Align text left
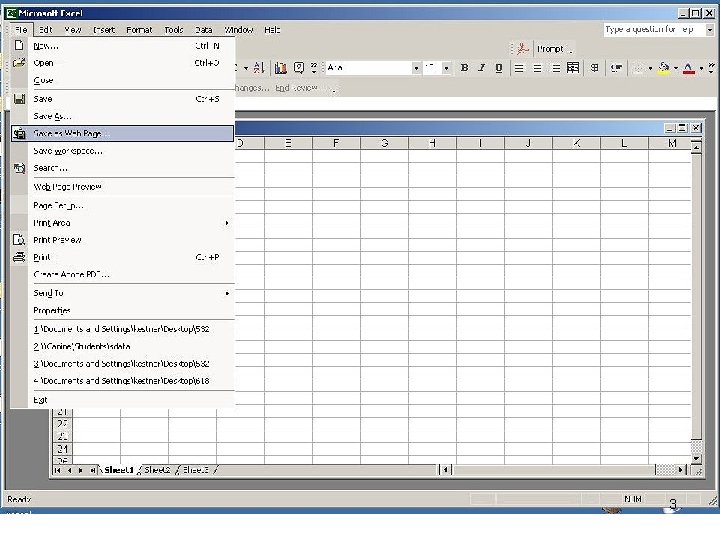Screen dimensions: 720x540 [519, 68]
